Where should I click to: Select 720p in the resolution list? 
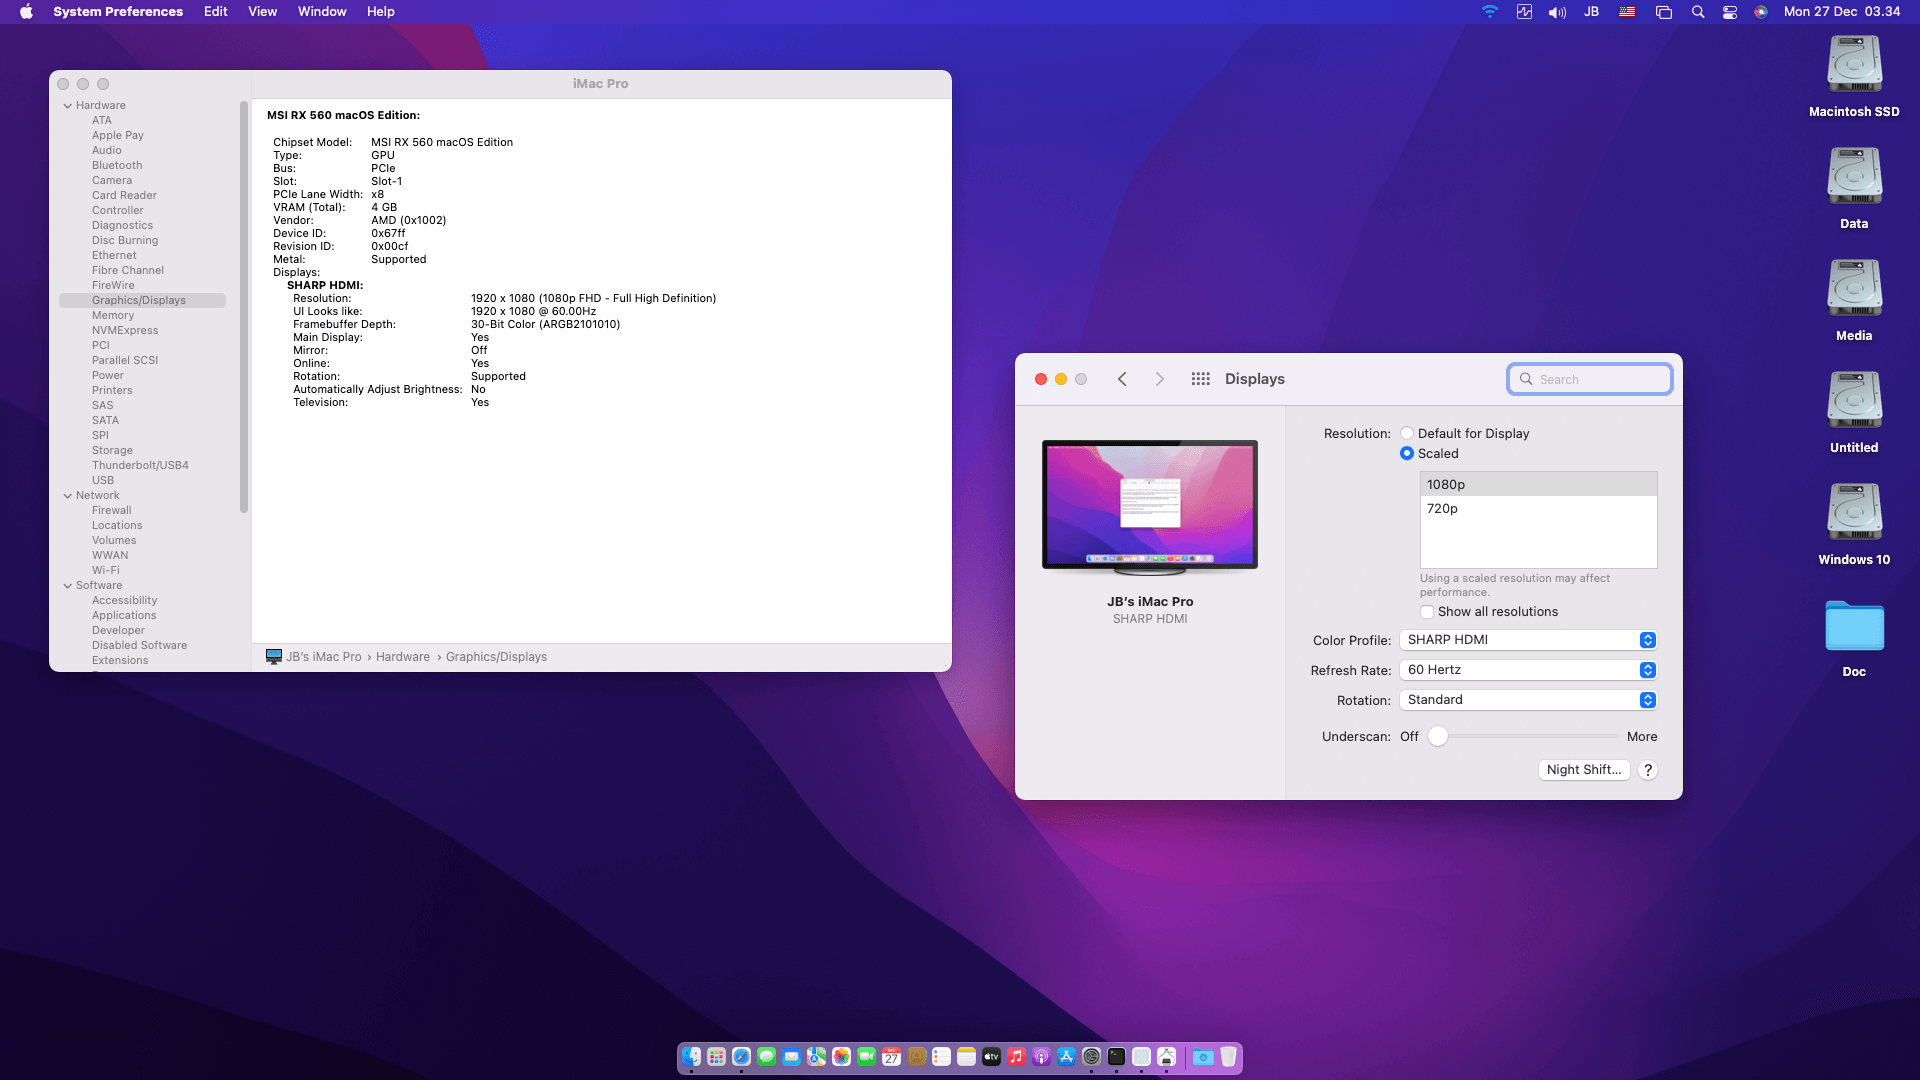click(1539, 509)
